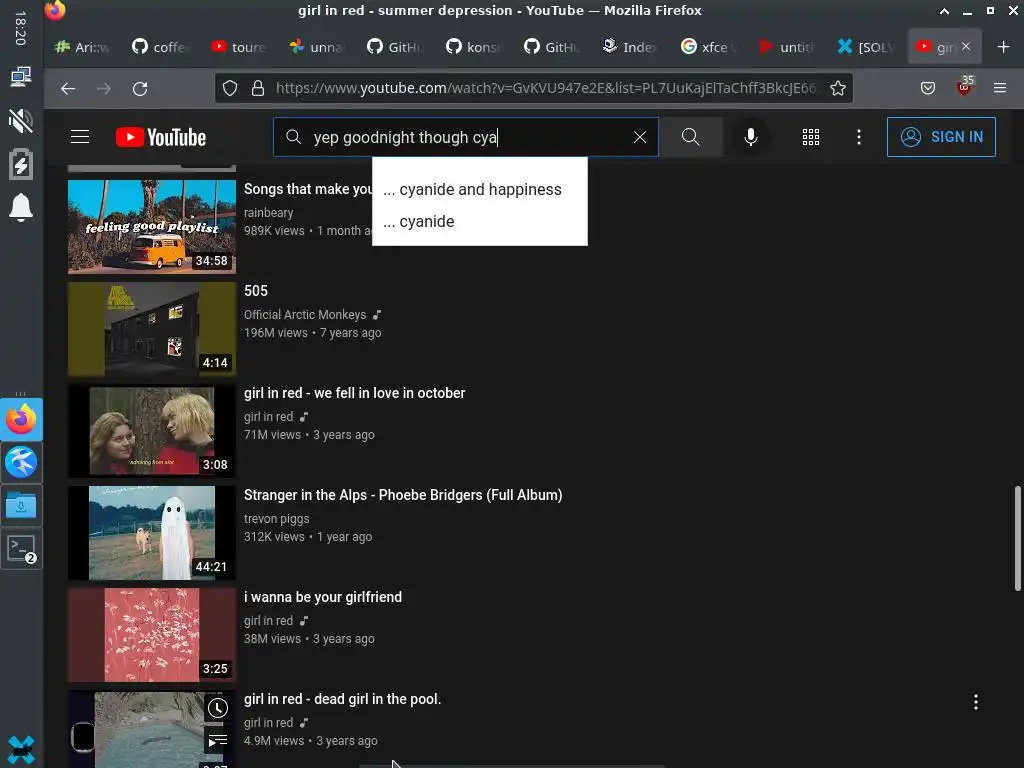Image resolution: width=1024 pixels, height=768 pixels.
Task: Switch to the xfce Google tab
Action: [710, 46]
